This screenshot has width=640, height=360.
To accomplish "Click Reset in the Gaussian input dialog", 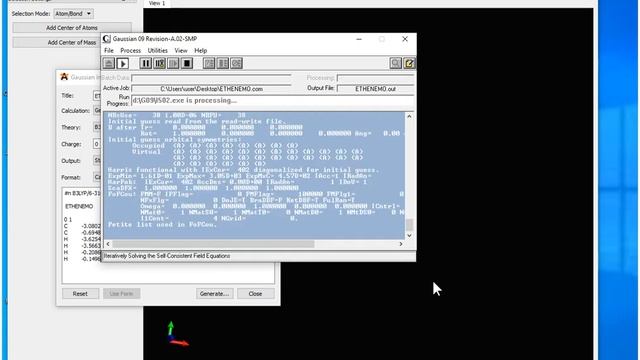I will 80,293.
